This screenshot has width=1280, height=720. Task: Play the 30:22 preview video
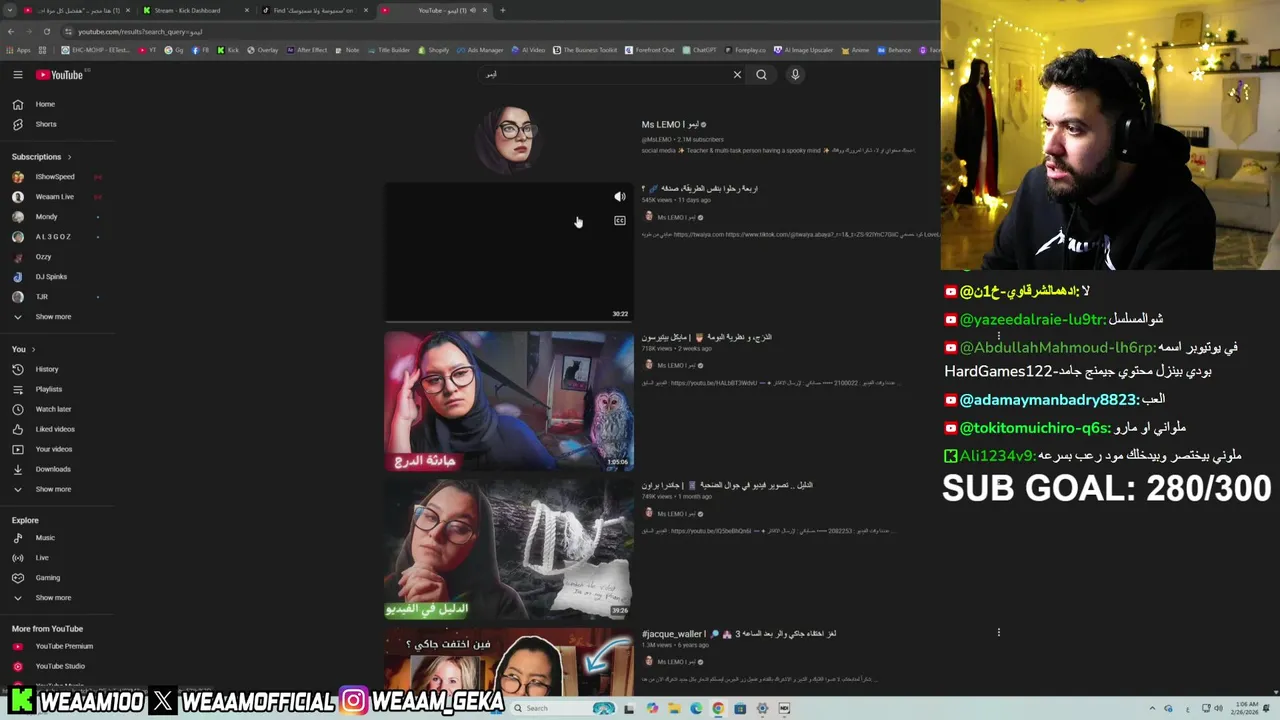509,252
